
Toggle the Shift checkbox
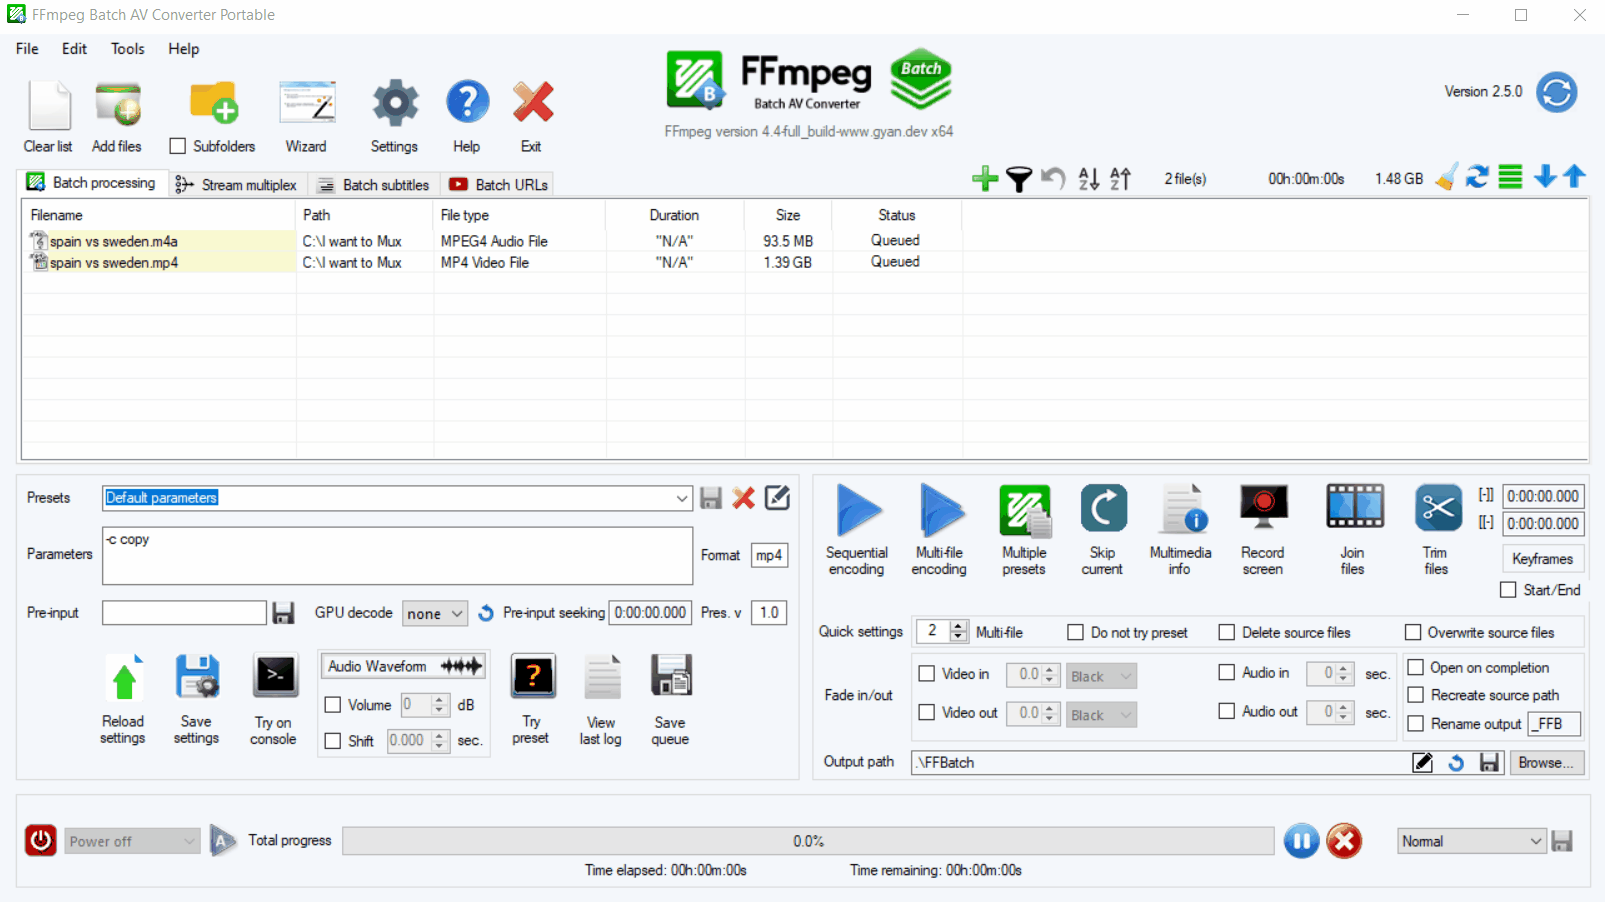click(x=333, y=741)
